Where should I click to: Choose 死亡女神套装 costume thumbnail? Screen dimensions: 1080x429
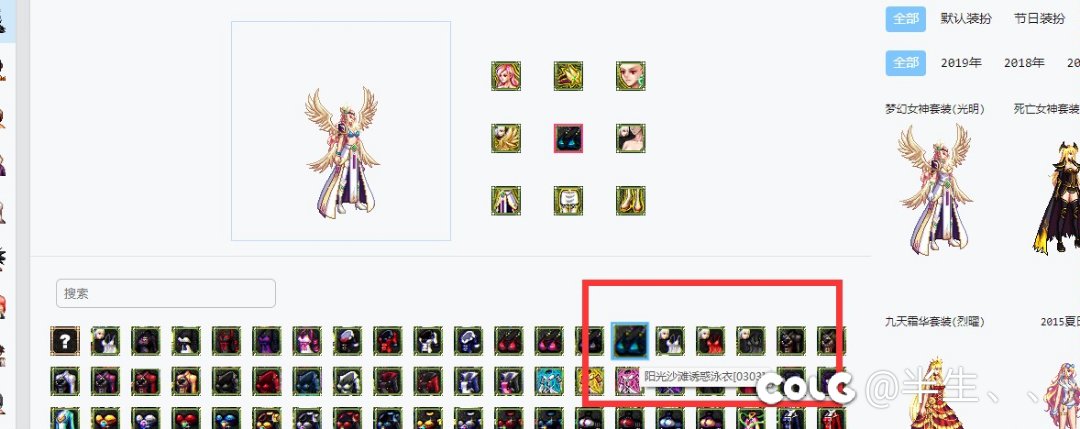click(1057, 196)
